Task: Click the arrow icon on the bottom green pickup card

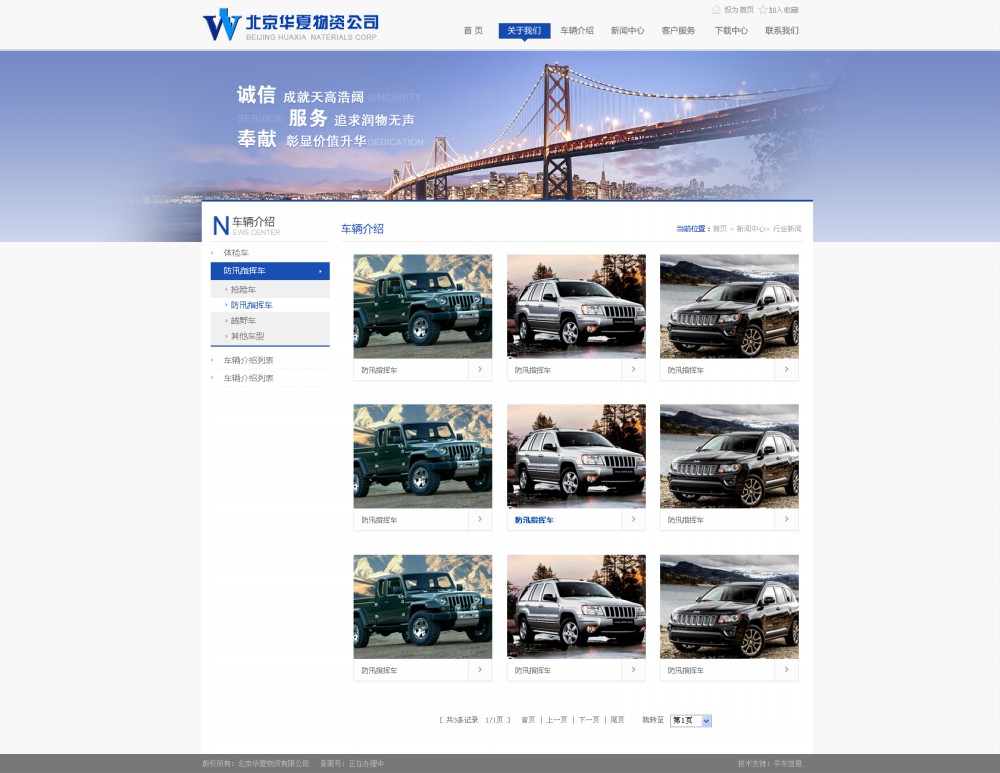Action: pos(481,670)
